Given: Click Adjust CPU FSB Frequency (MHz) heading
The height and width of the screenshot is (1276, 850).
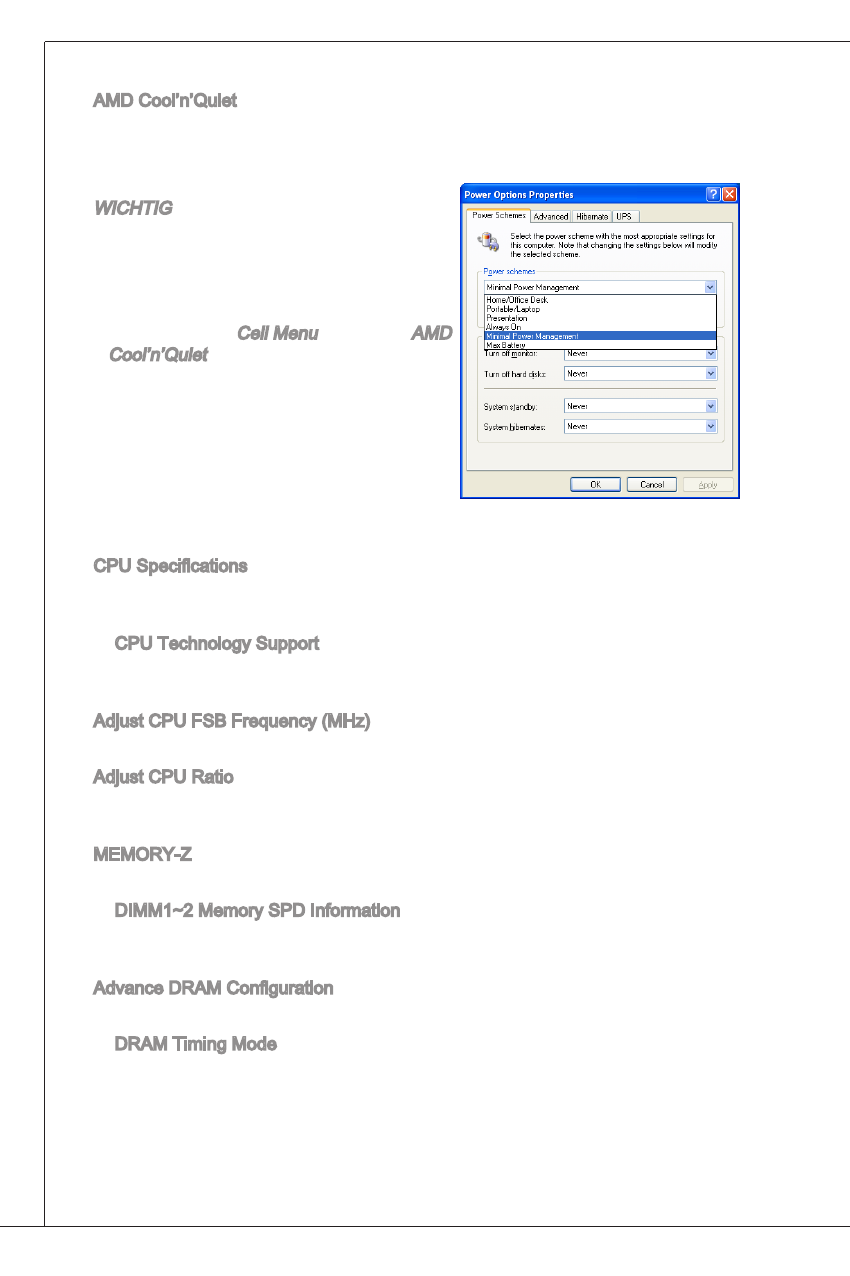Looking at the screenshot, I should [232, 721].
